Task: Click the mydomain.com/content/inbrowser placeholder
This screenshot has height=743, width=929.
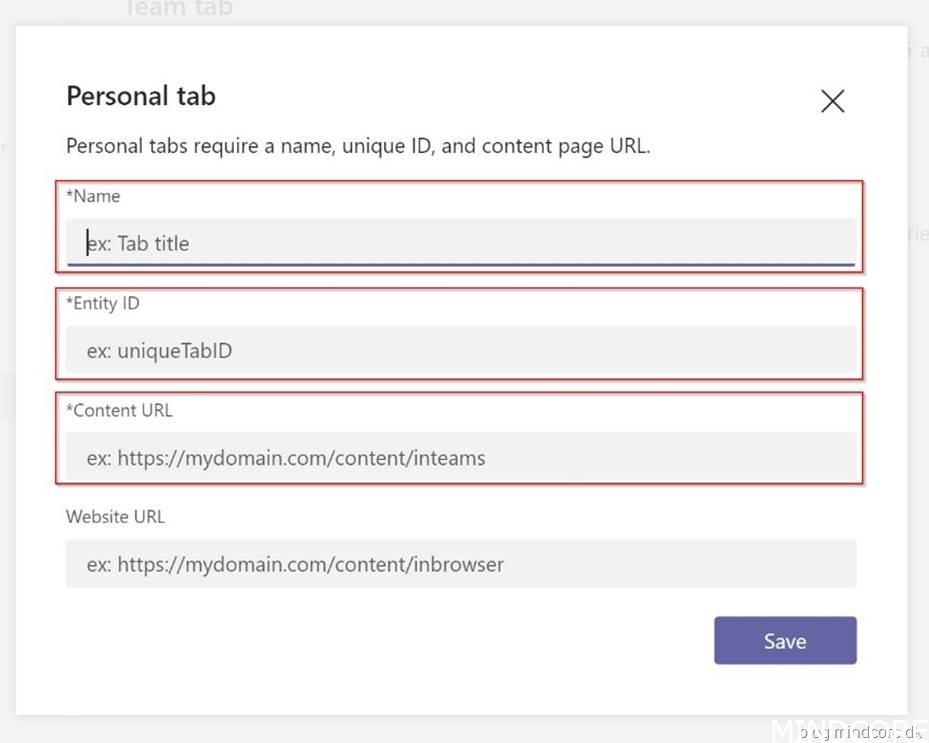Action: (x=295, y=564)
